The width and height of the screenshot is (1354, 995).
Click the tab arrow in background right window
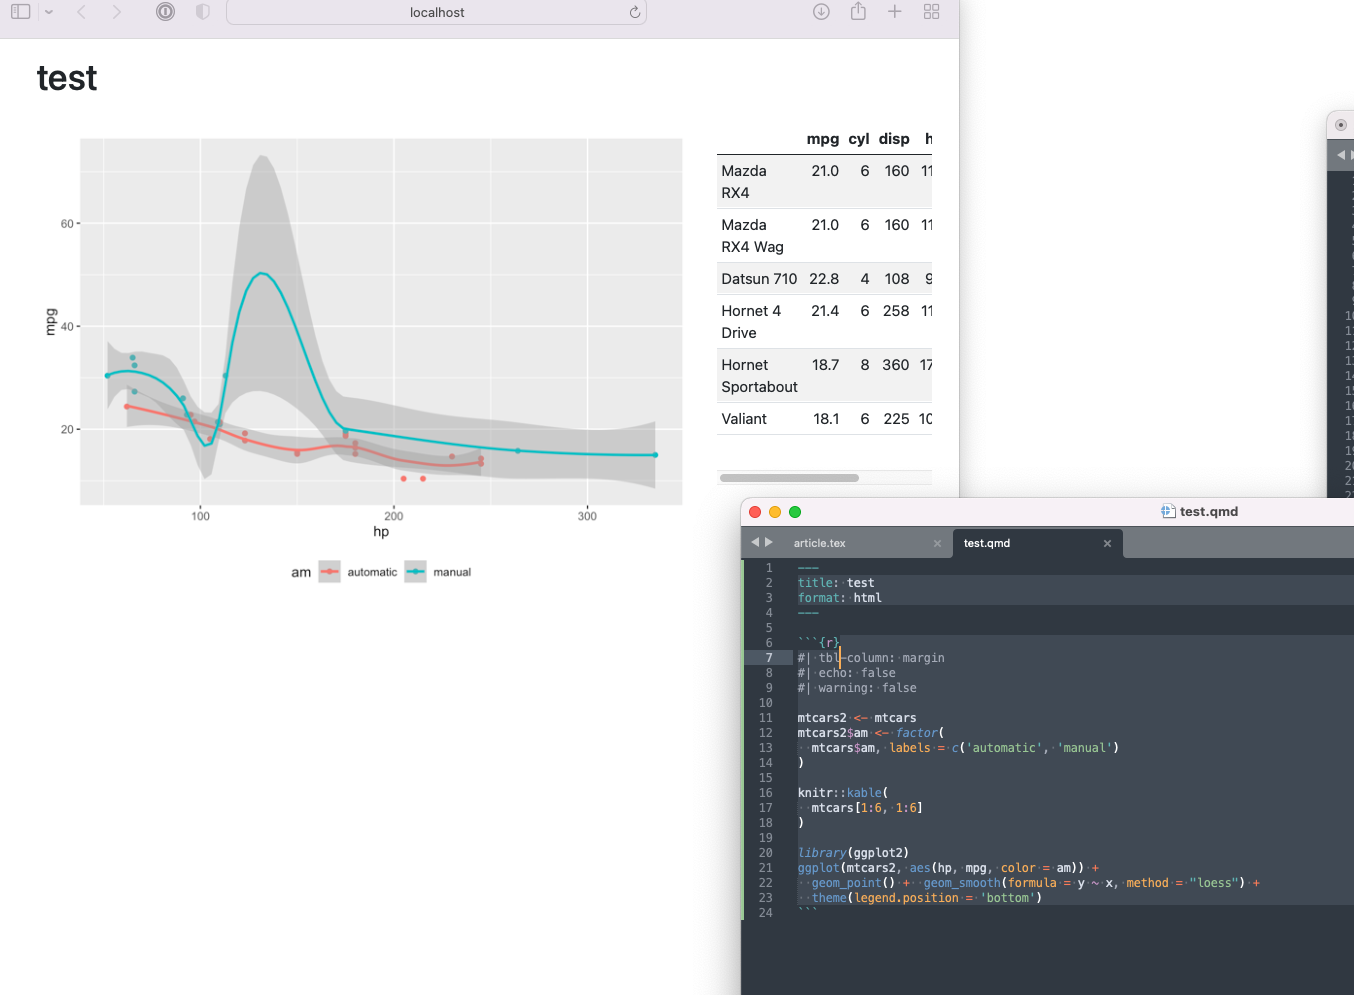coord(1341,155)
